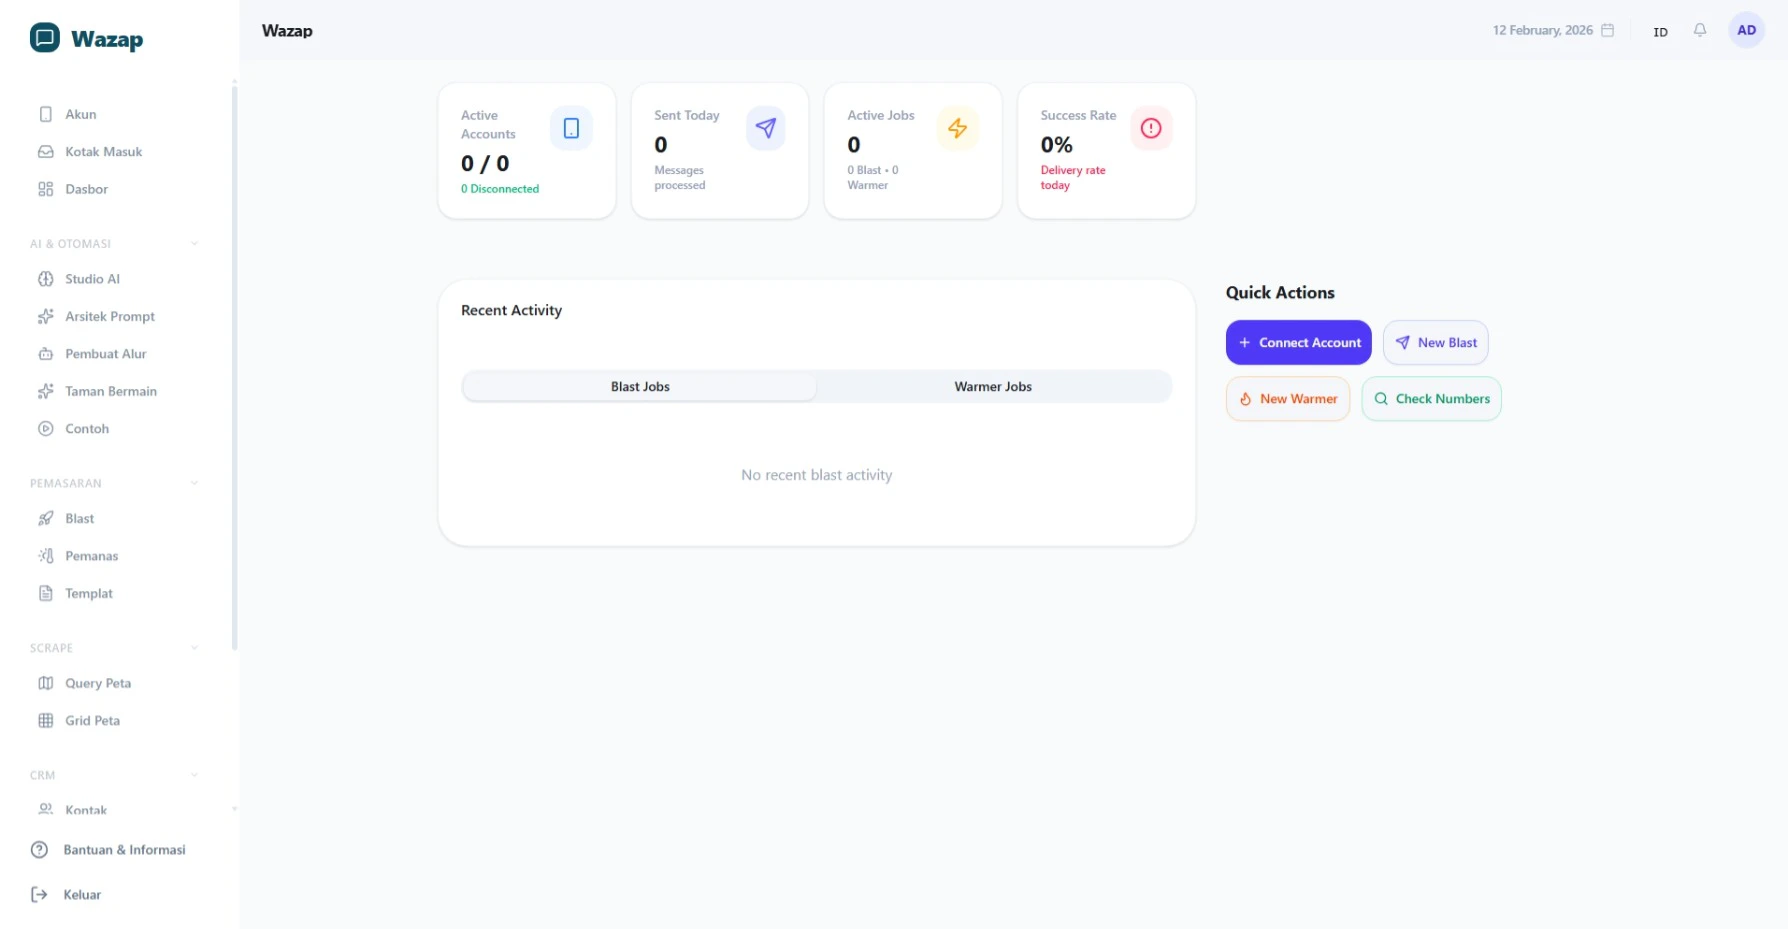Click the Wazap logo

(x=86, y=39)
